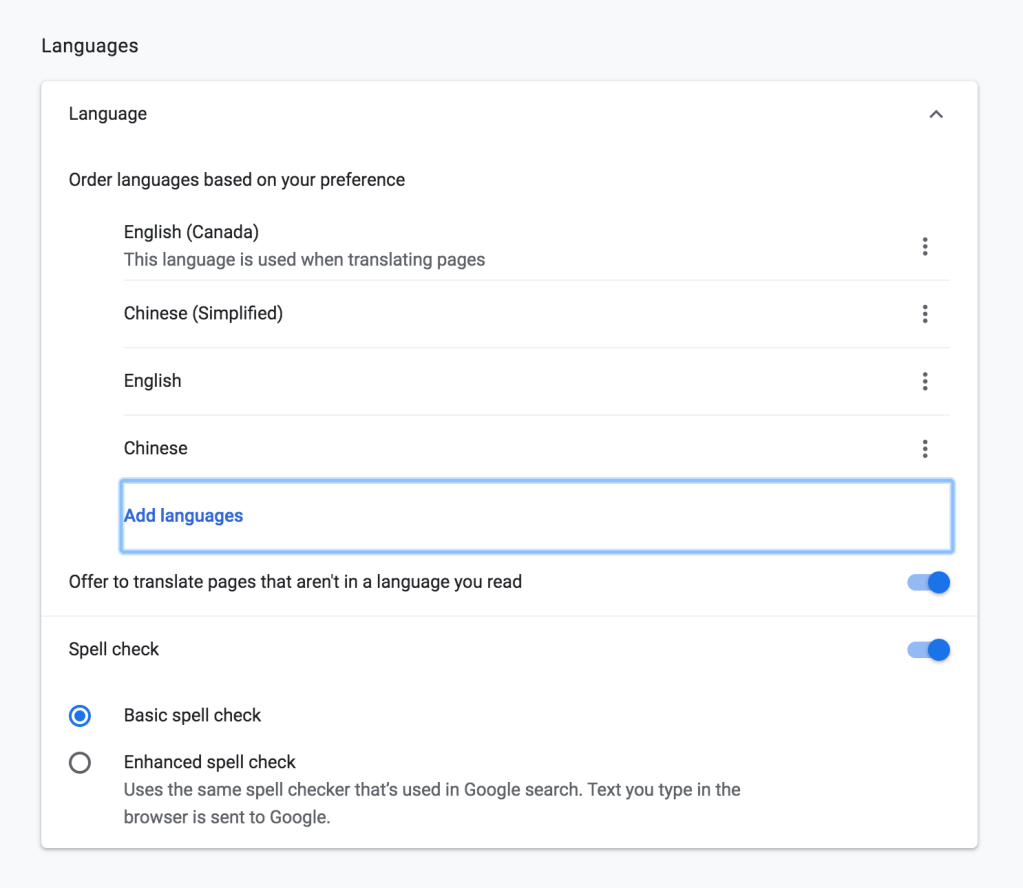Click the three-dot menu beside plain English

pyautogui.click(x=925, y=381)
